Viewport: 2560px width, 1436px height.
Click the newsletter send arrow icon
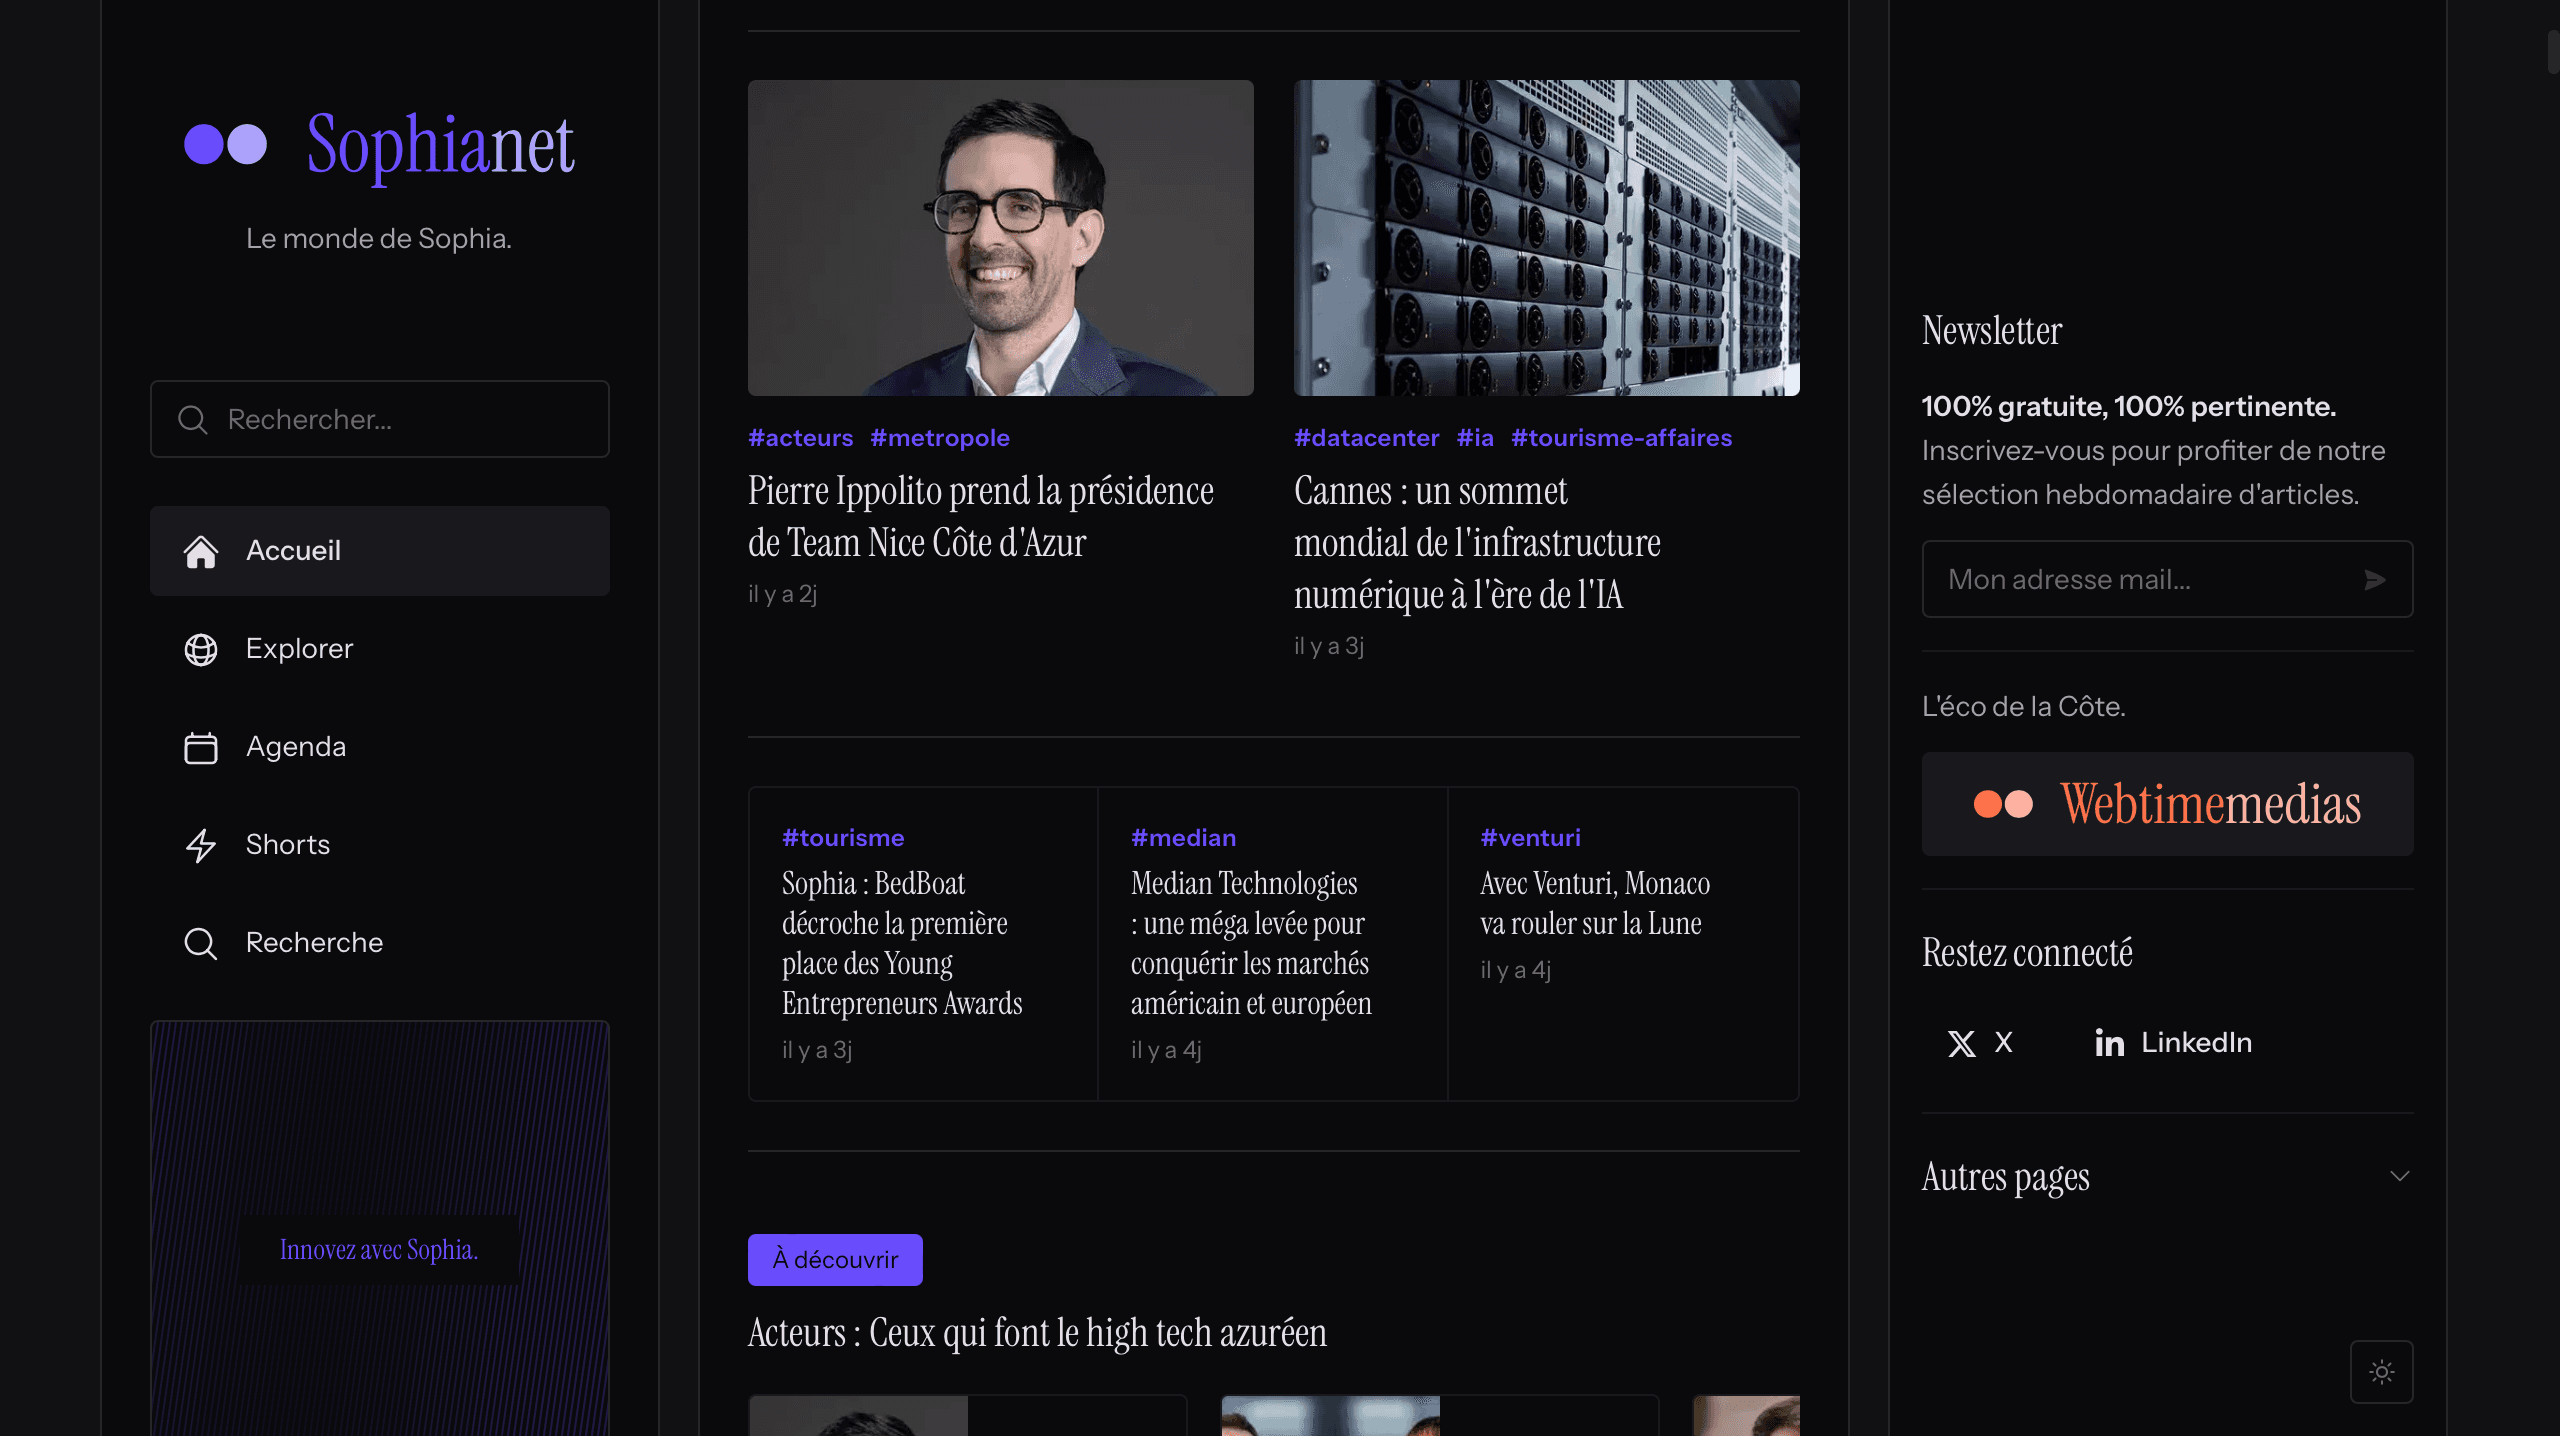tap(2375, 580)
